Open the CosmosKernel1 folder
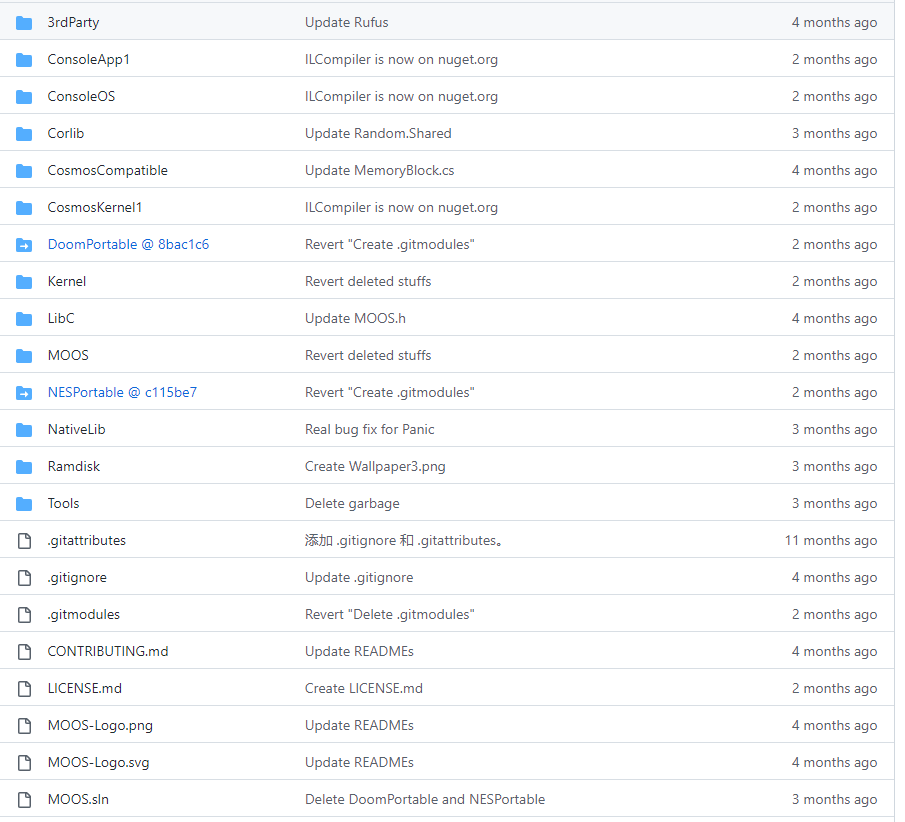Image resolution: width=905 pixels, height=822 pixels. point(95,207)
